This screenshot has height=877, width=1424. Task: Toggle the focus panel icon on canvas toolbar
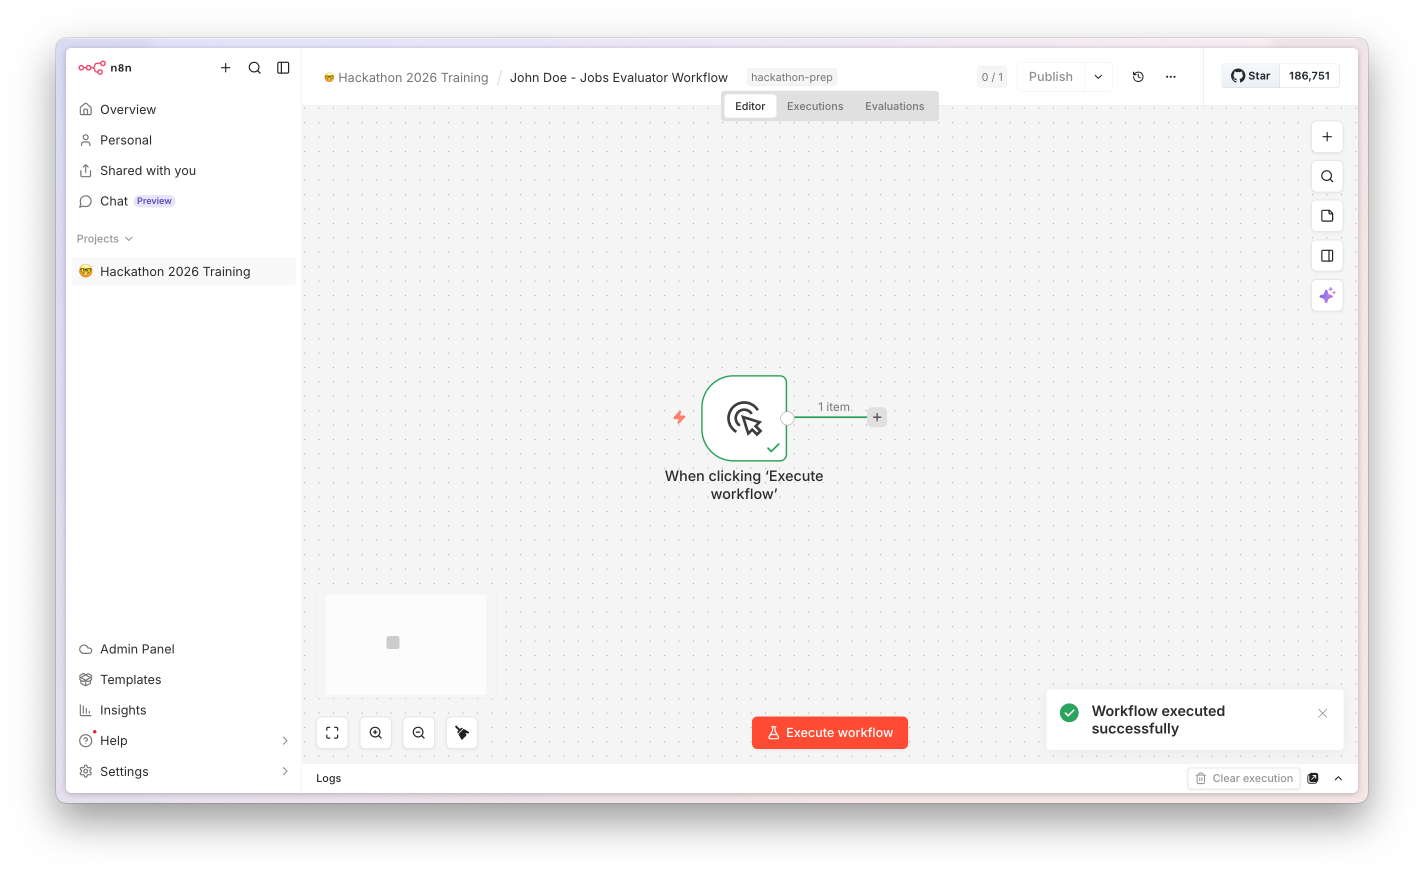(1327, 256)
